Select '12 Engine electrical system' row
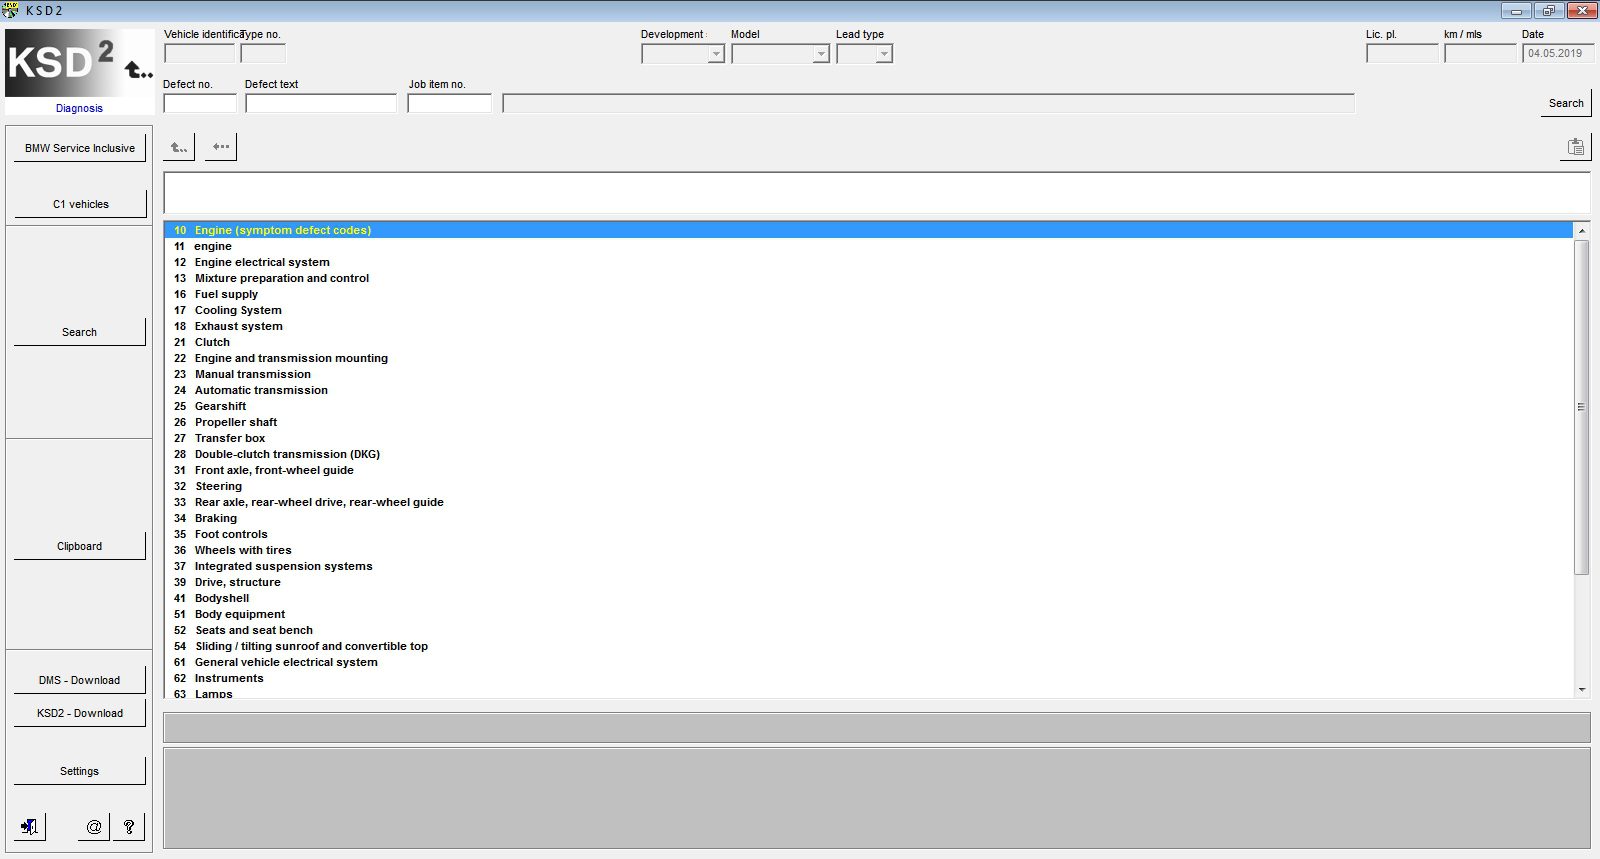The width and height of the screenshot is (1600, 859). [x=868, y=262]
